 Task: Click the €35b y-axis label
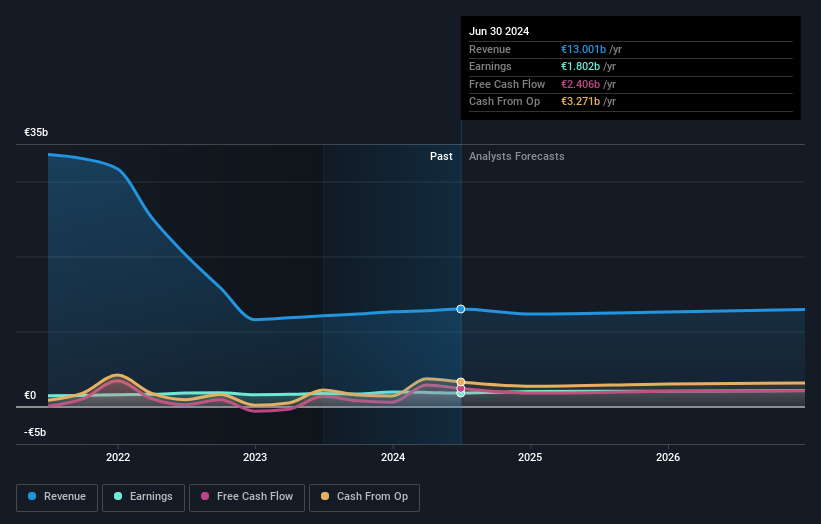pyautogui.click(x=36, y=132)
